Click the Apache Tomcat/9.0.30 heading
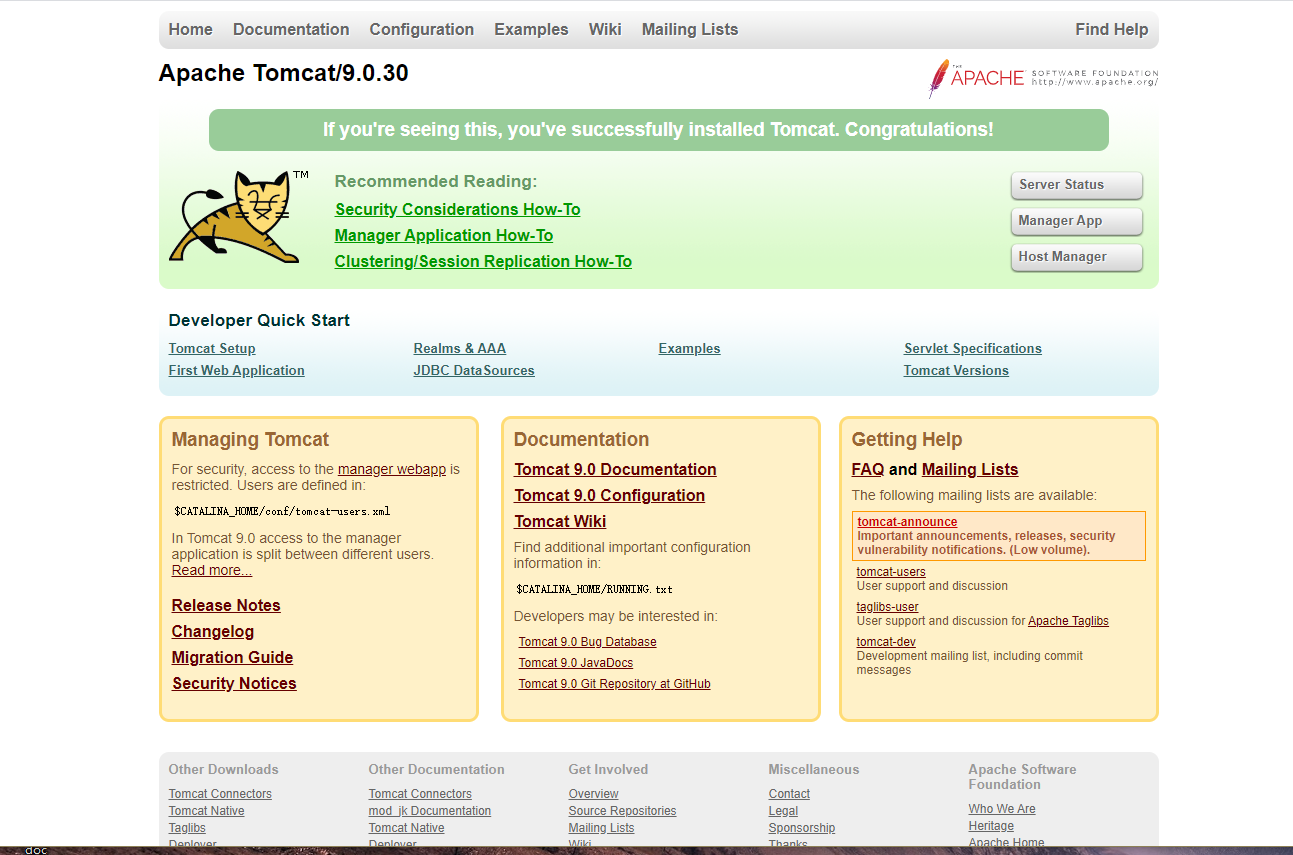 point(284,73)
